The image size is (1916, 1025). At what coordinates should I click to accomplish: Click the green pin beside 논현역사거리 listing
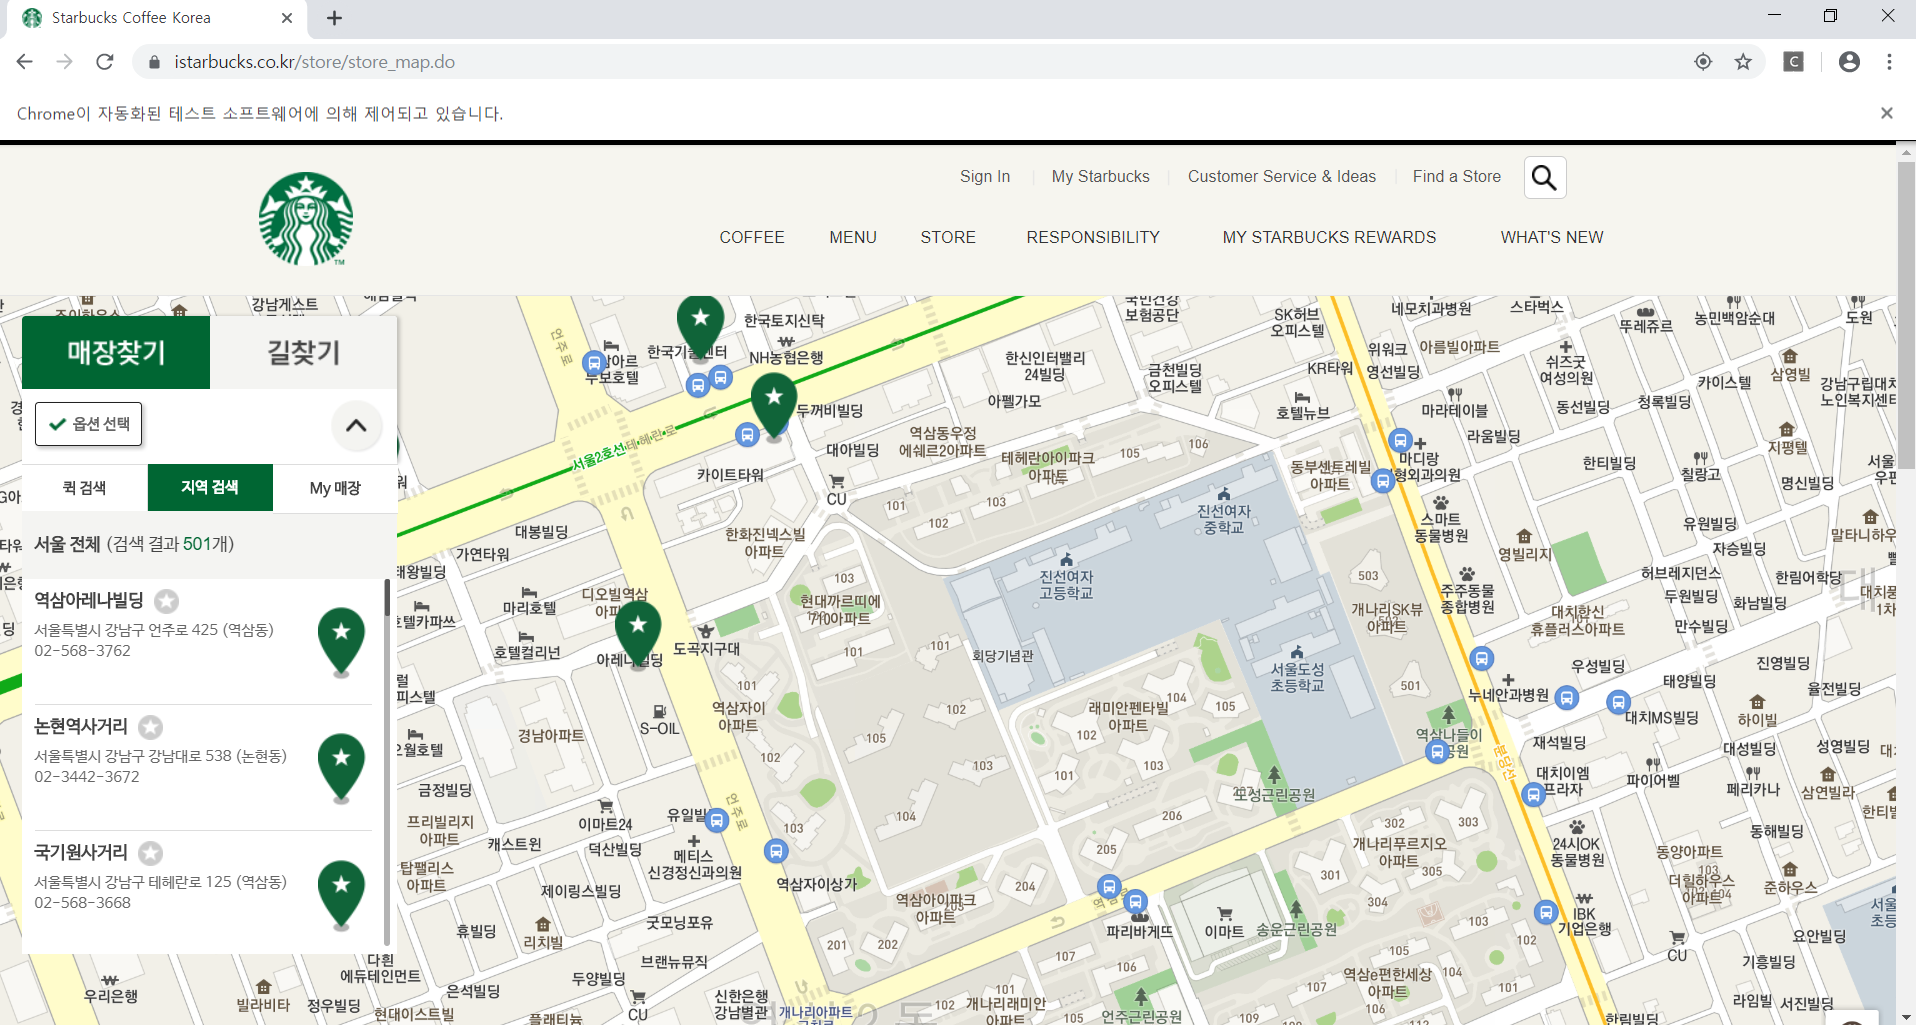click(x=341, y=768)
